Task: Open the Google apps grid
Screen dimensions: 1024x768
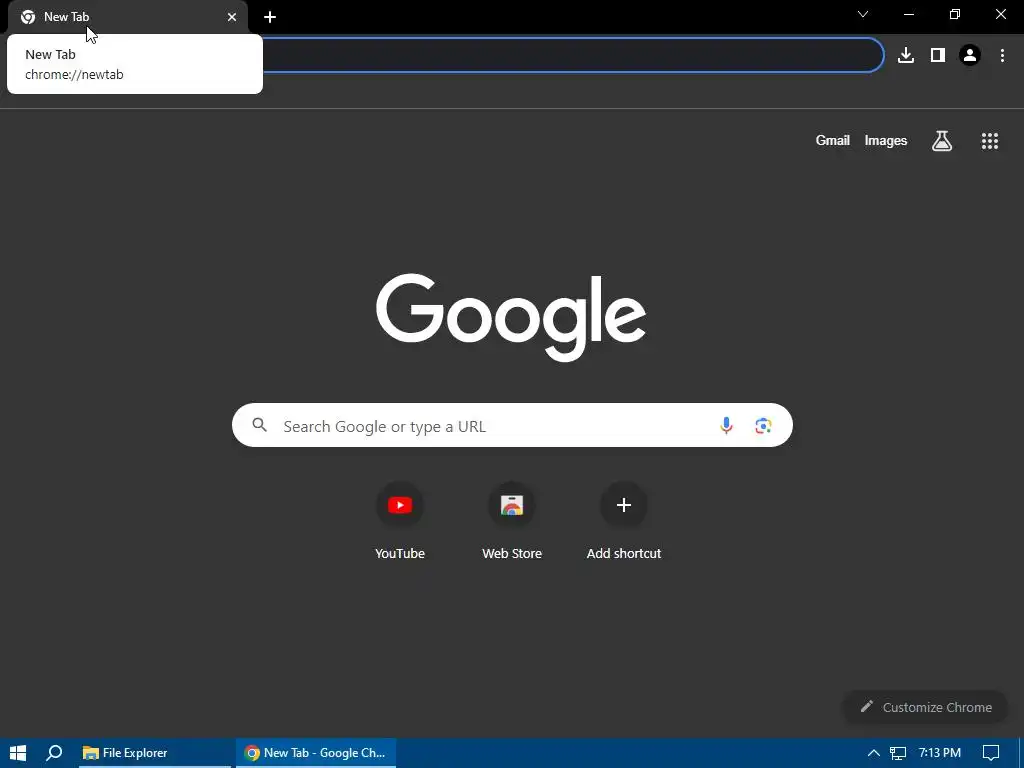Action: [990, 140]
